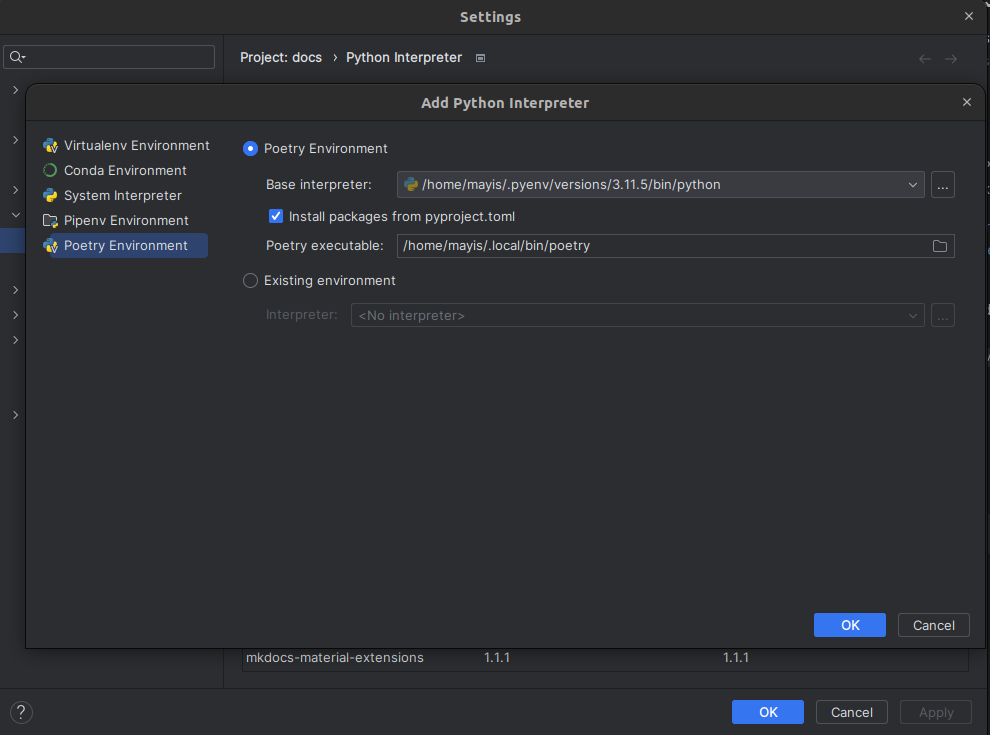Click inside the settings search field

[x=110, y=56]
